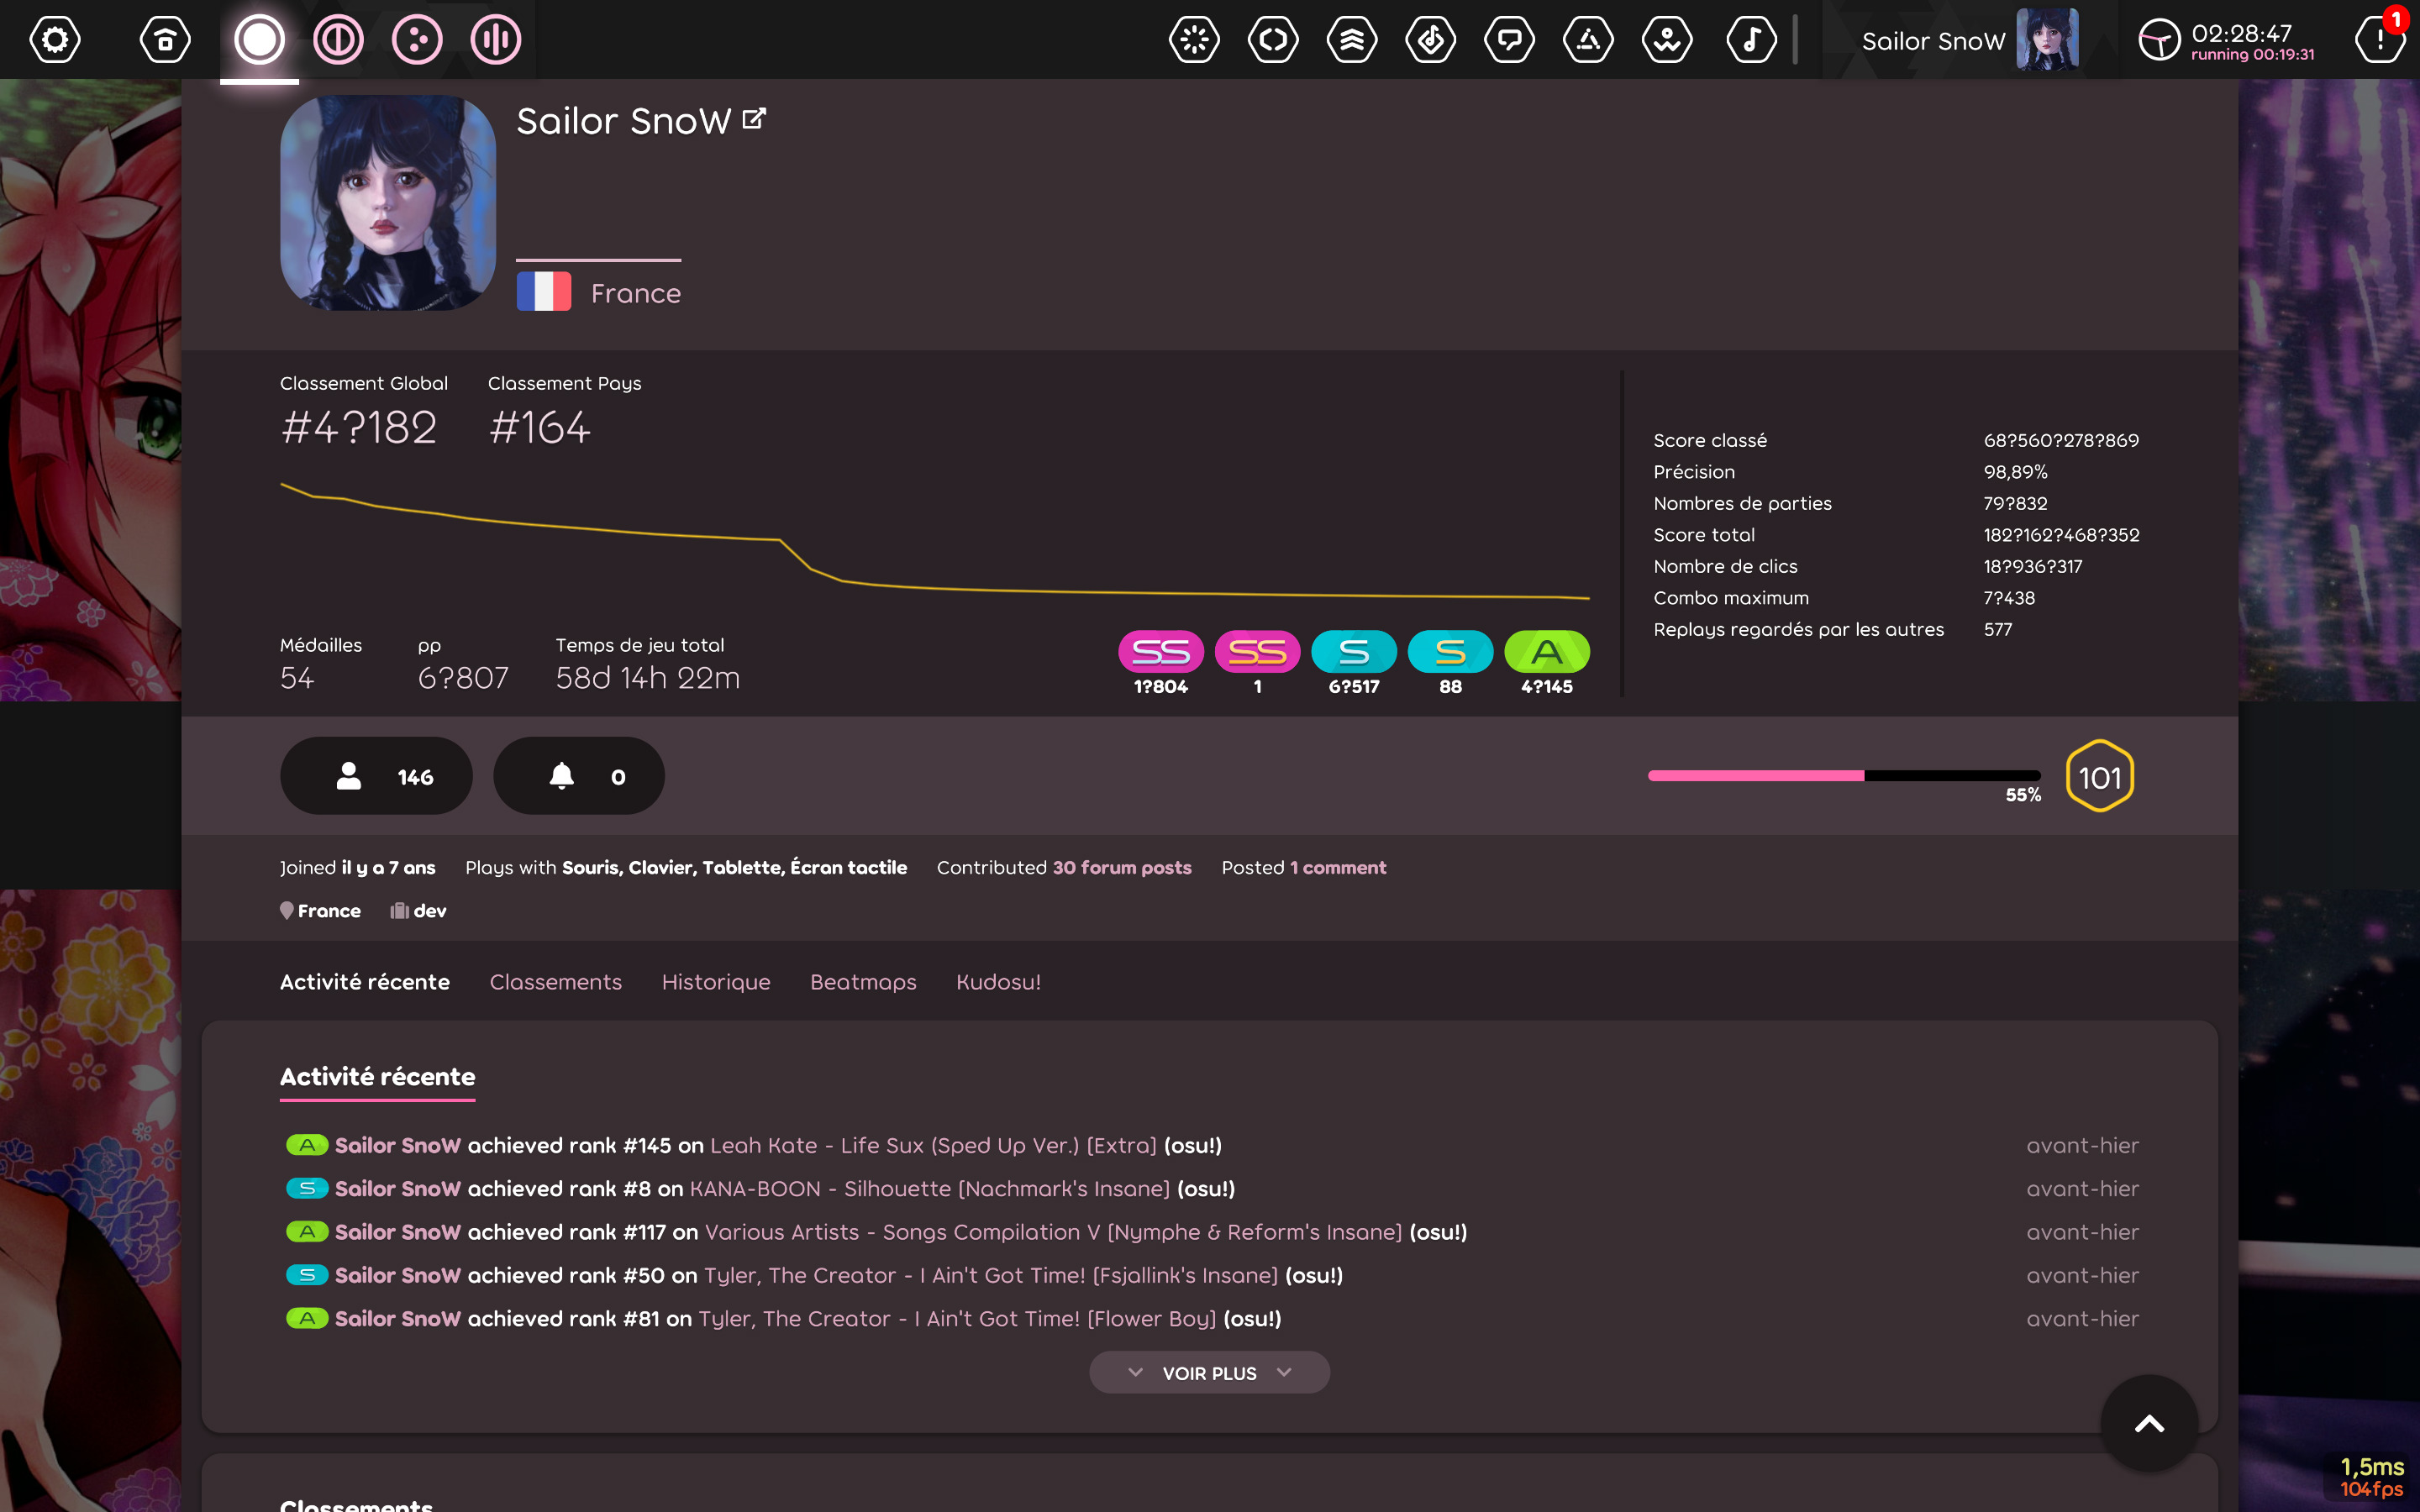Select the osu!catch ruleset icon
Viewport: 2420px width, 1512px height.
(418, 40)
